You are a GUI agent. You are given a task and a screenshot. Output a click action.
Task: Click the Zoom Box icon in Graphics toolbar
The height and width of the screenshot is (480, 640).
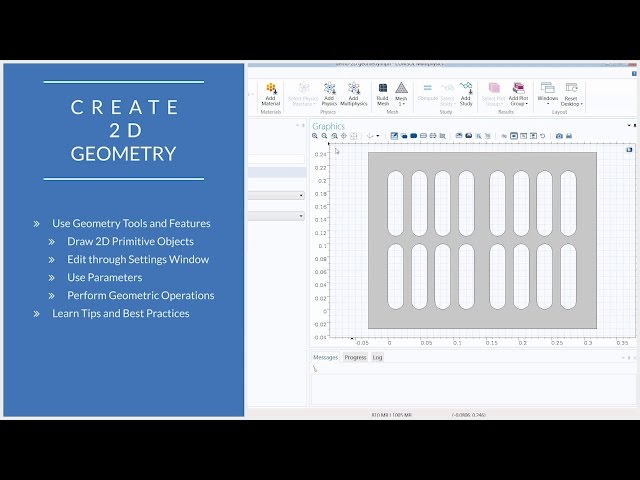(334, 136)
